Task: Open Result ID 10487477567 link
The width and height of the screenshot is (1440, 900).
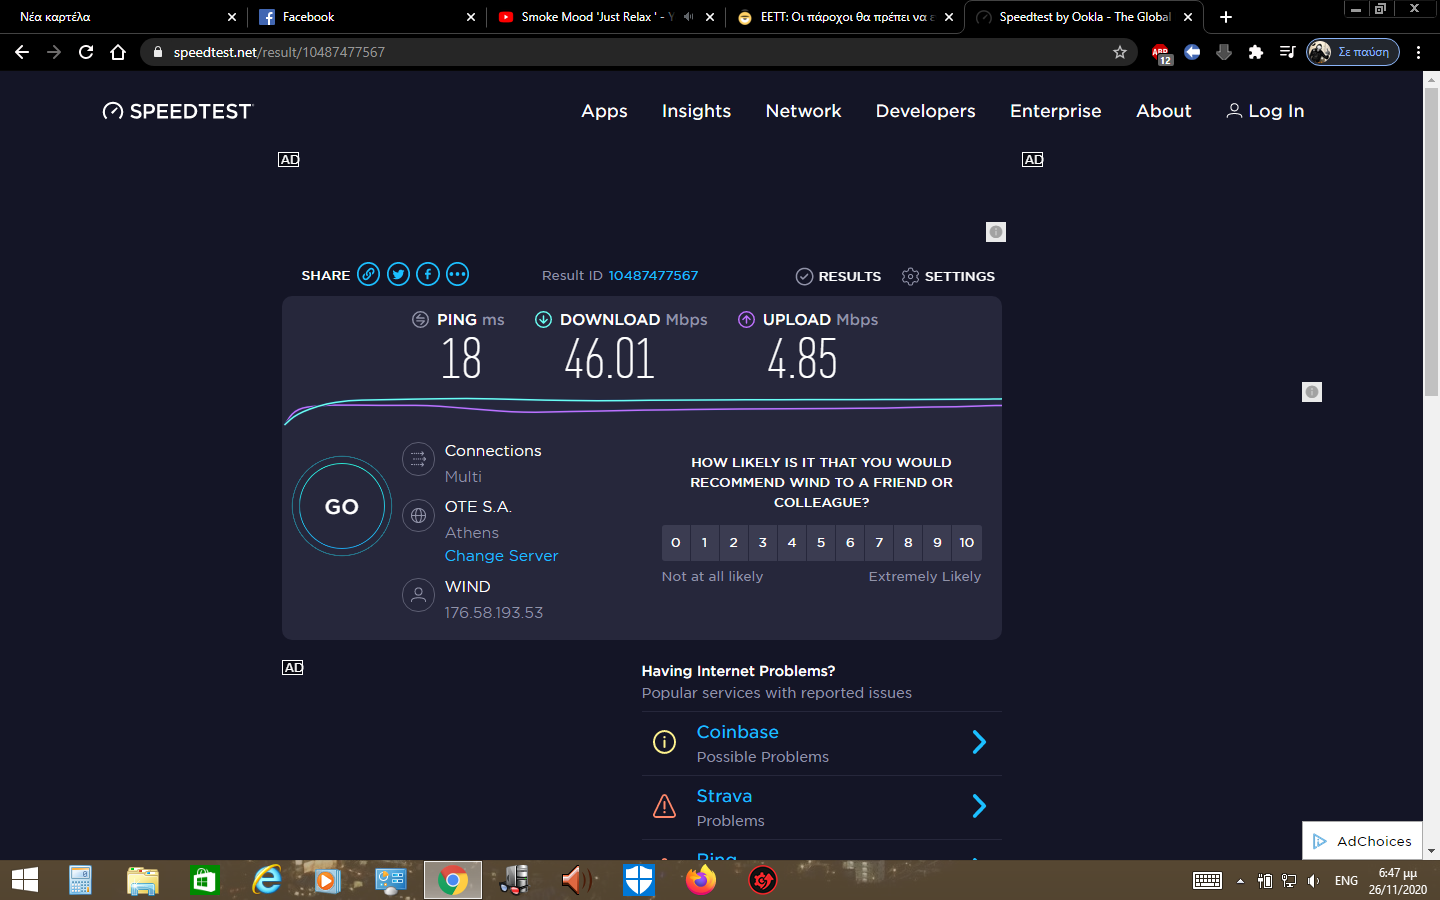Action: click(653, 275)
